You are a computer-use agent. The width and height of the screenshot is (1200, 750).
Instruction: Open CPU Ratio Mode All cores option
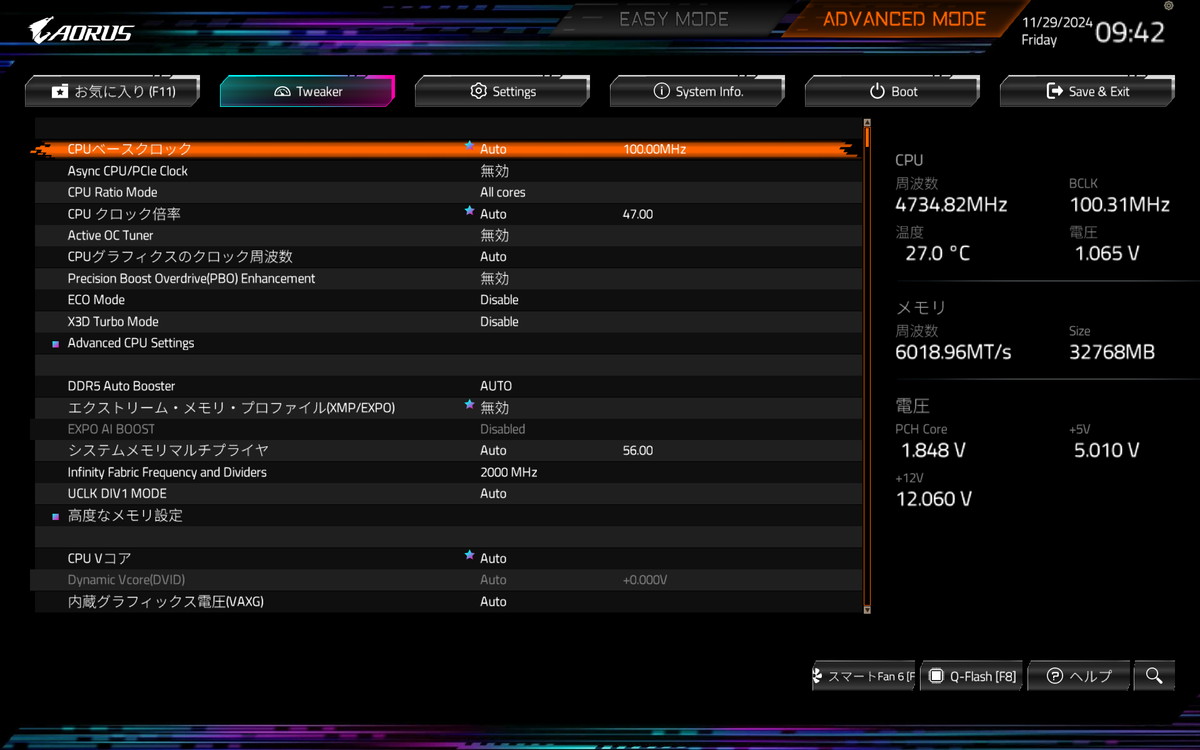point(502,192)
